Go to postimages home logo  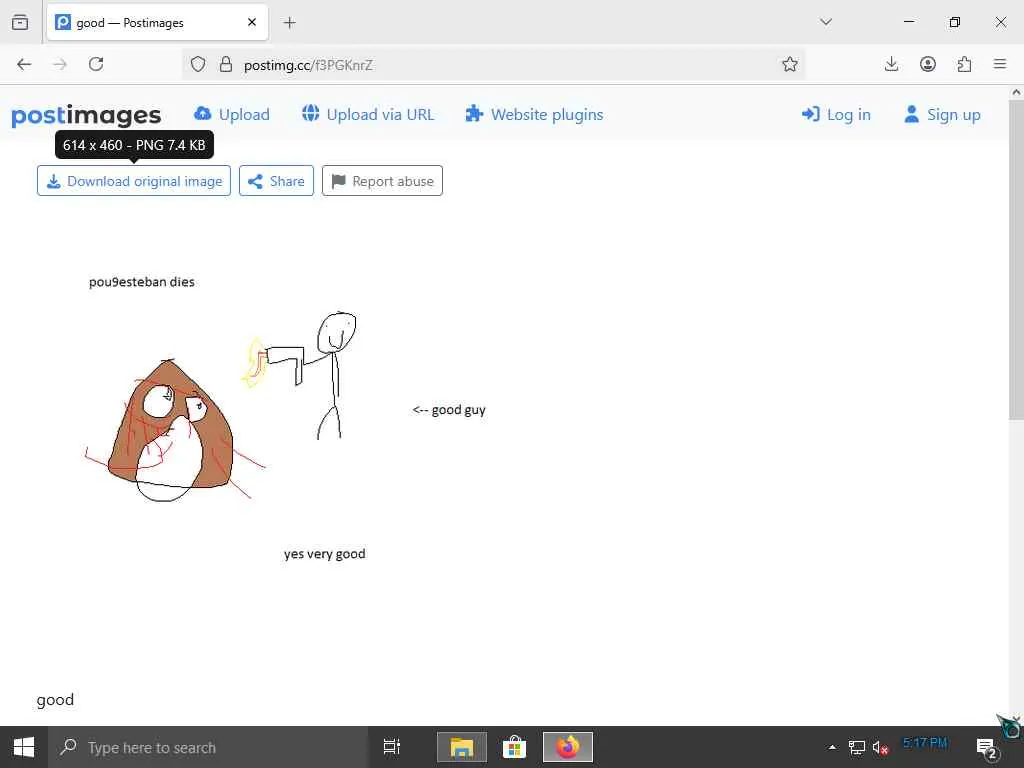pyautogui.click(x=86, y=116)
